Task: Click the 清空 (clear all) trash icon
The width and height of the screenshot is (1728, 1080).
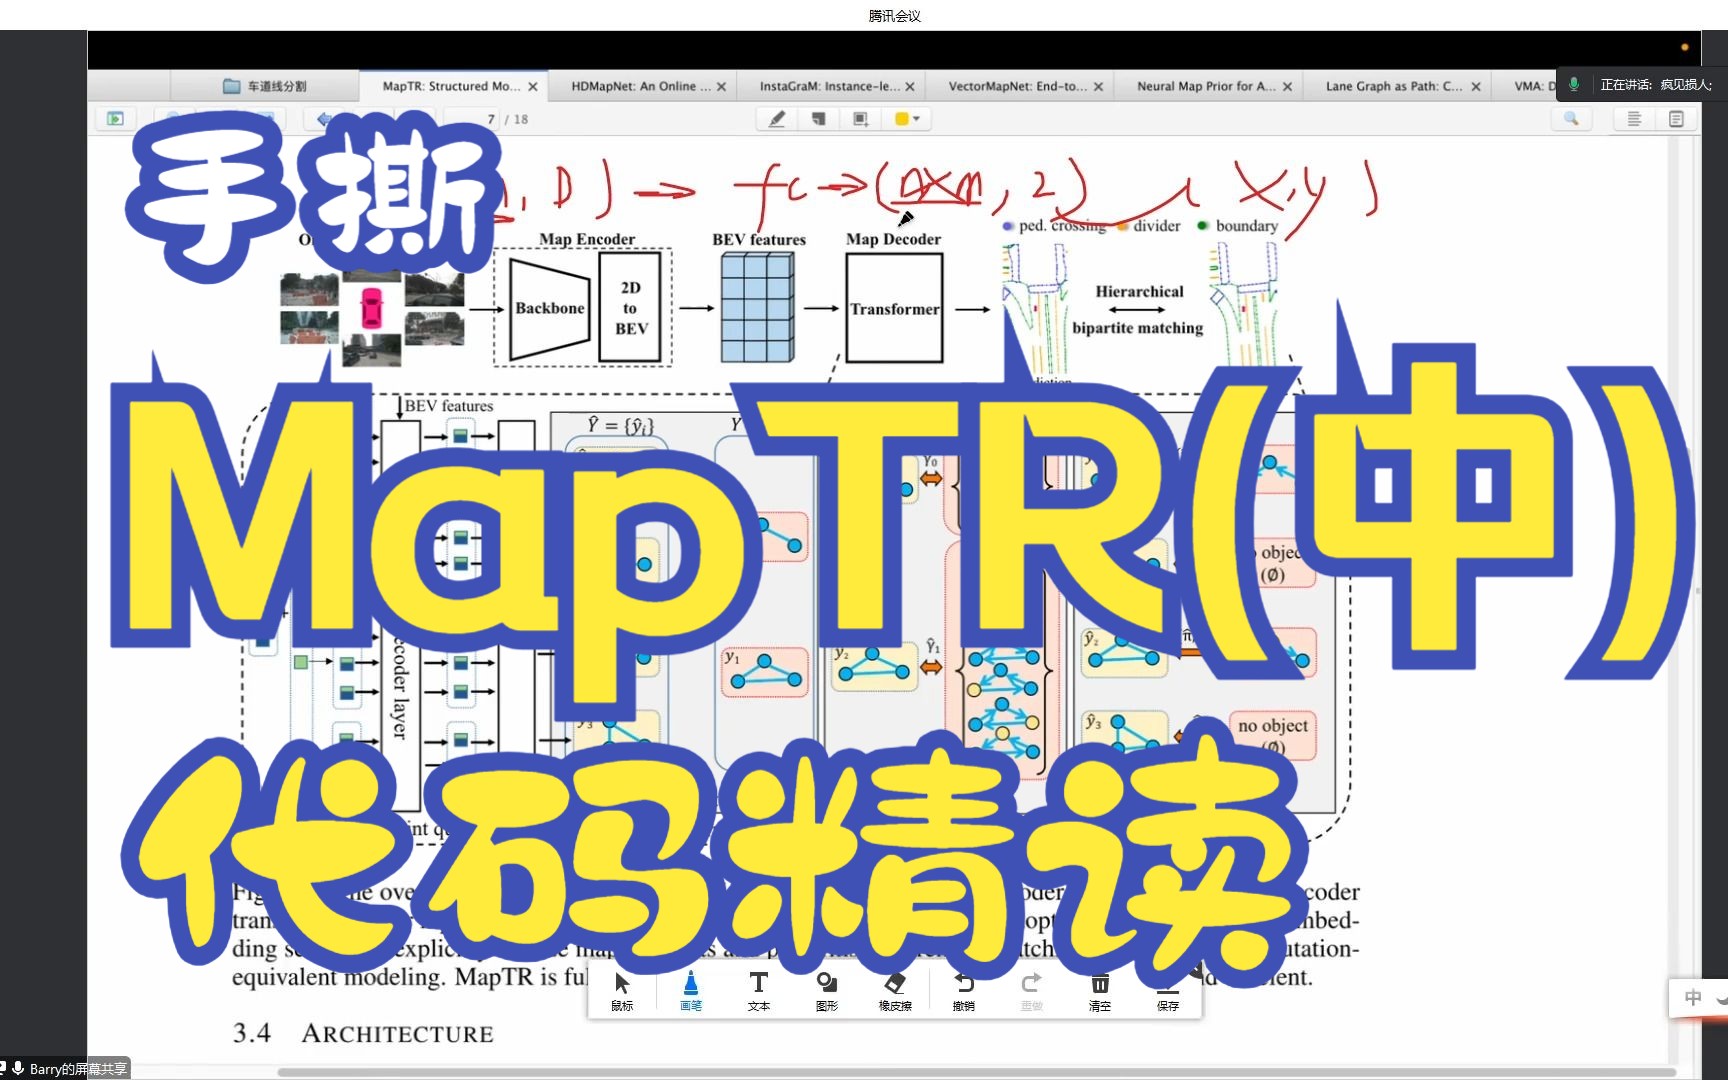Action: click(x=1100, y=991)
